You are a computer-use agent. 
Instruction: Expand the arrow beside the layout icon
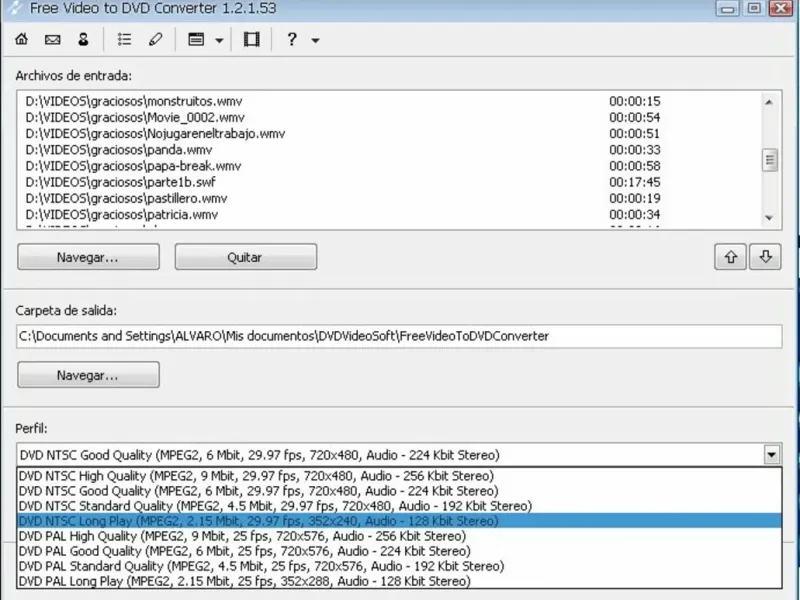[219, 40]
